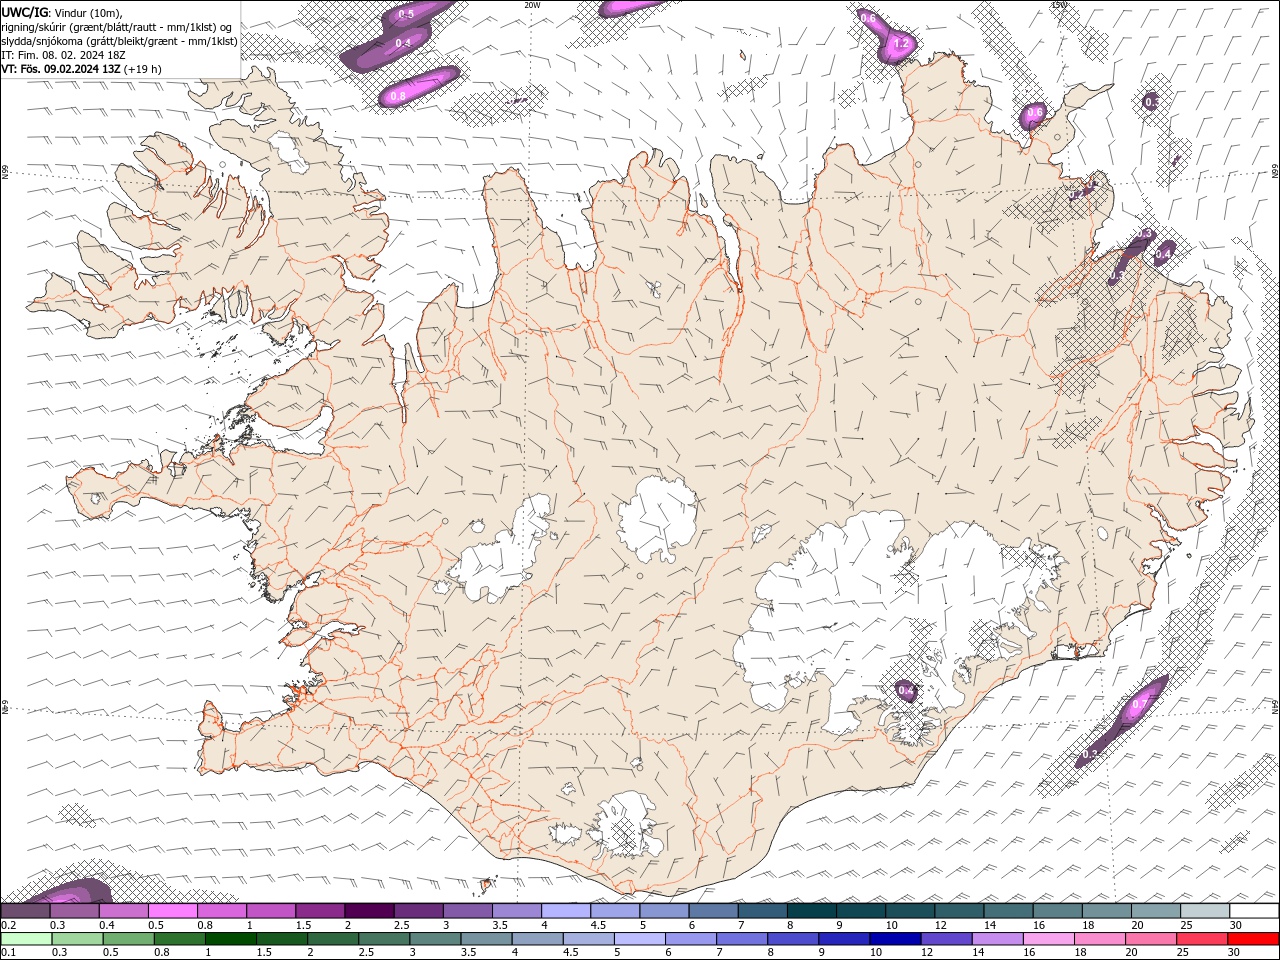Click the rain legend swatch between 7 and 8
The image size is (1280, 960).
[742, 939]
